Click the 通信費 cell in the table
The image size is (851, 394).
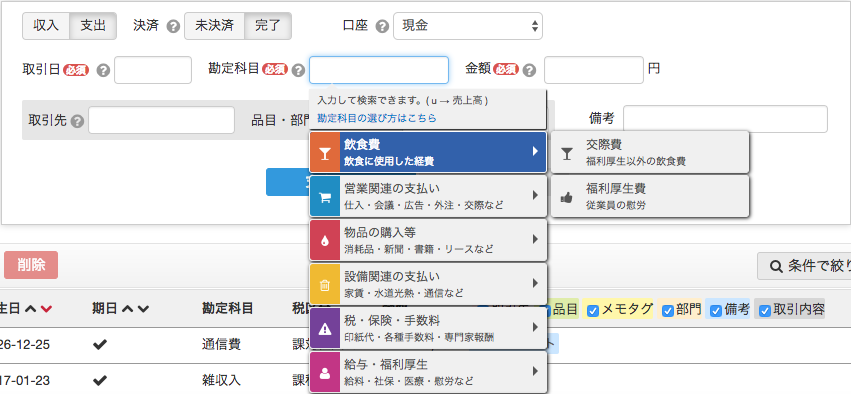(x=221, y=344)
